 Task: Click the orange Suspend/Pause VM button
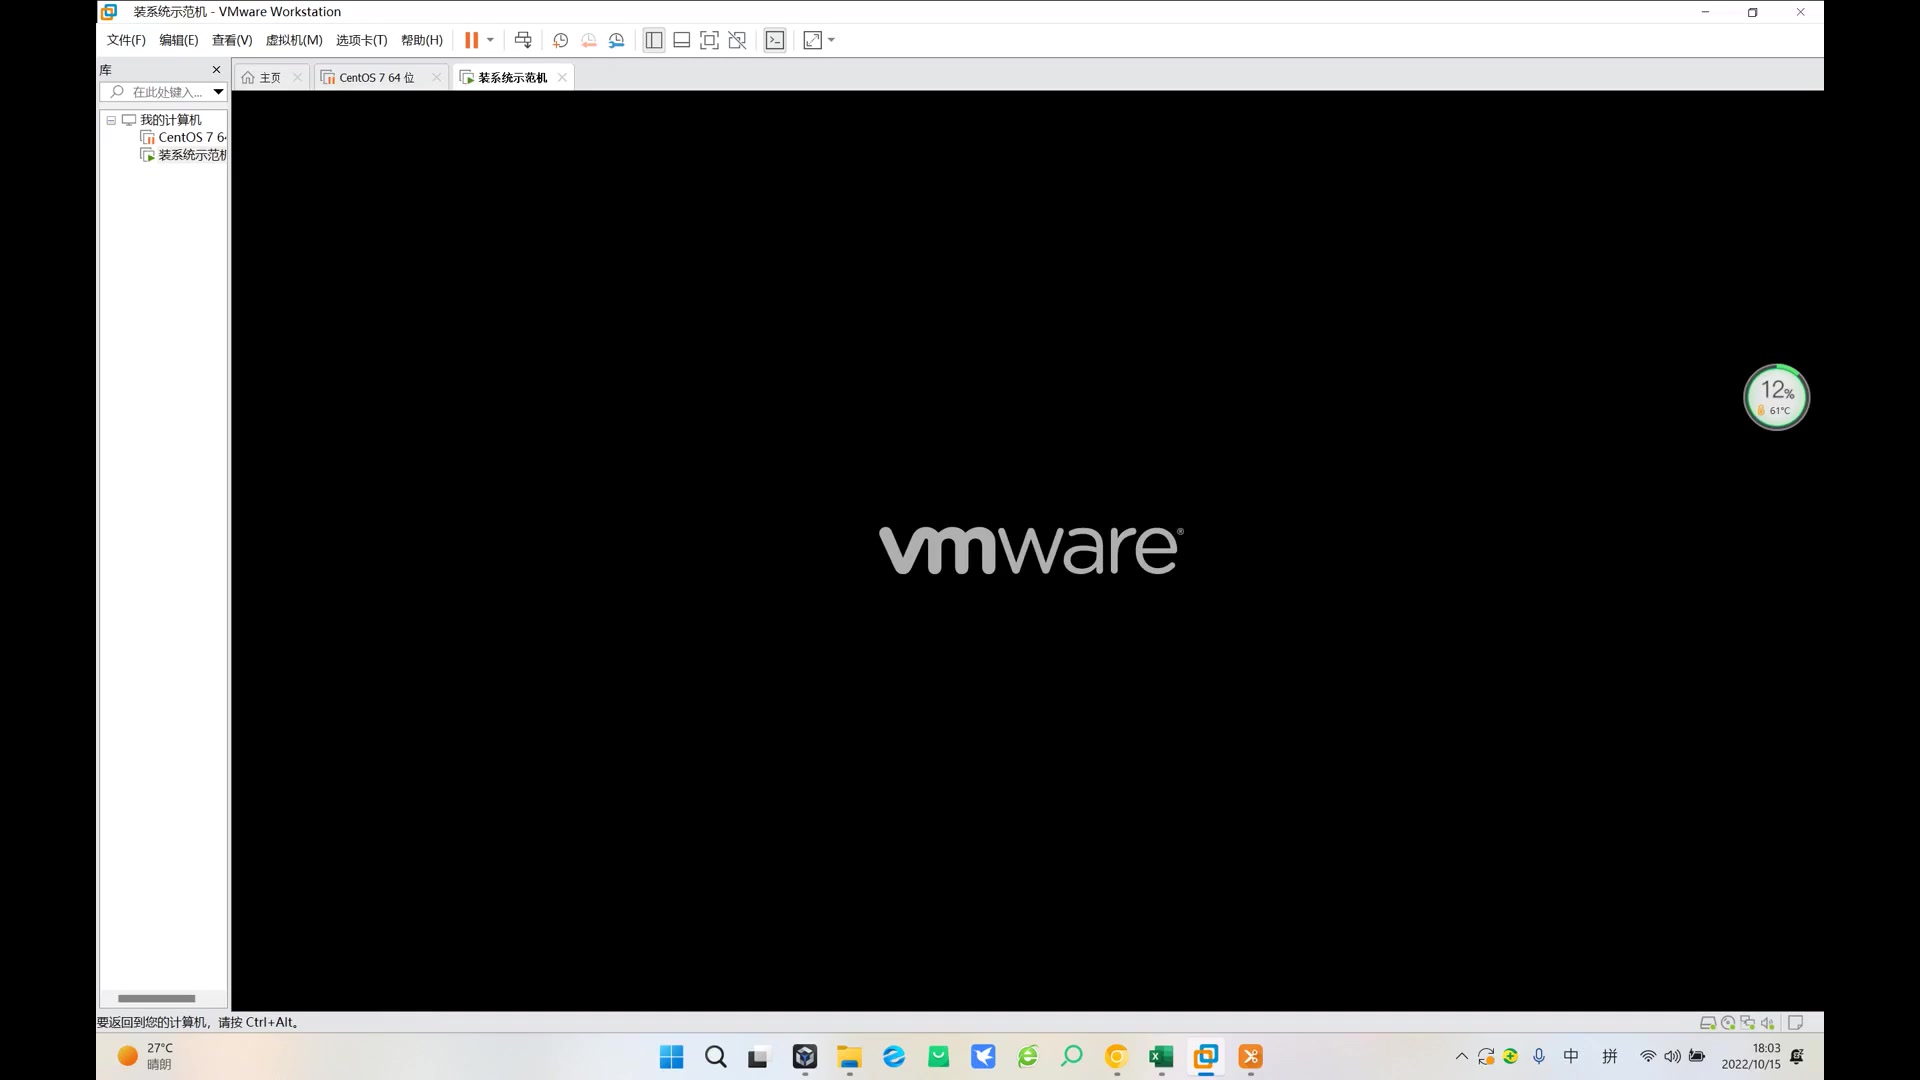click(x=471, y=40)
